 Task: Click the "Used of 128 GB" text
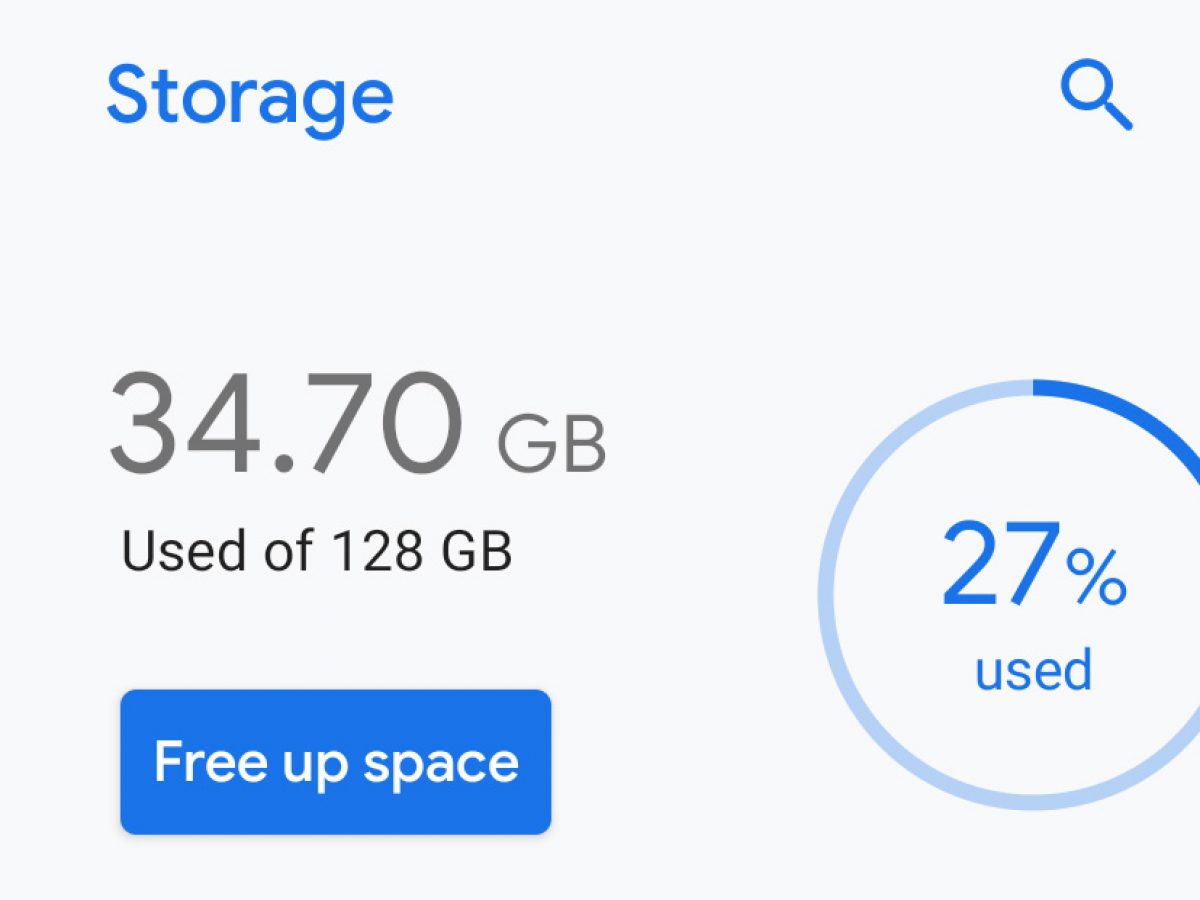316,551
